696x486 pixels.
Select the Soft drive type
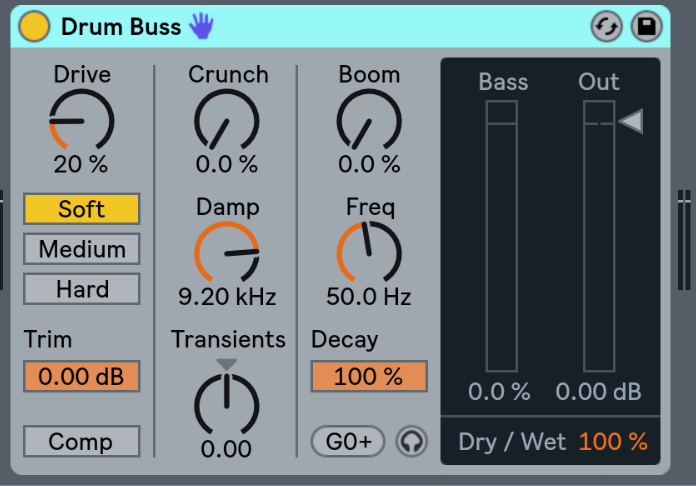click(82, 209)
